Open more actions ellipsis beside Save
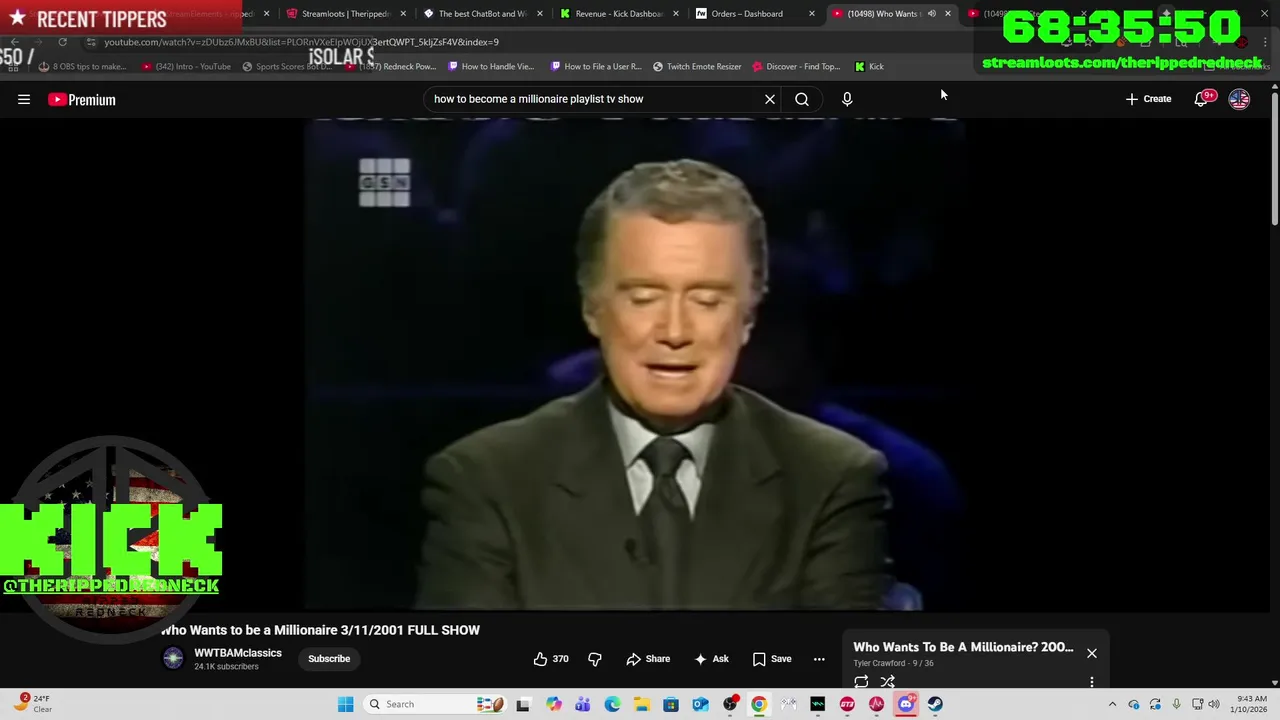This screenshot has height=720, width=1280. [819, 659]
